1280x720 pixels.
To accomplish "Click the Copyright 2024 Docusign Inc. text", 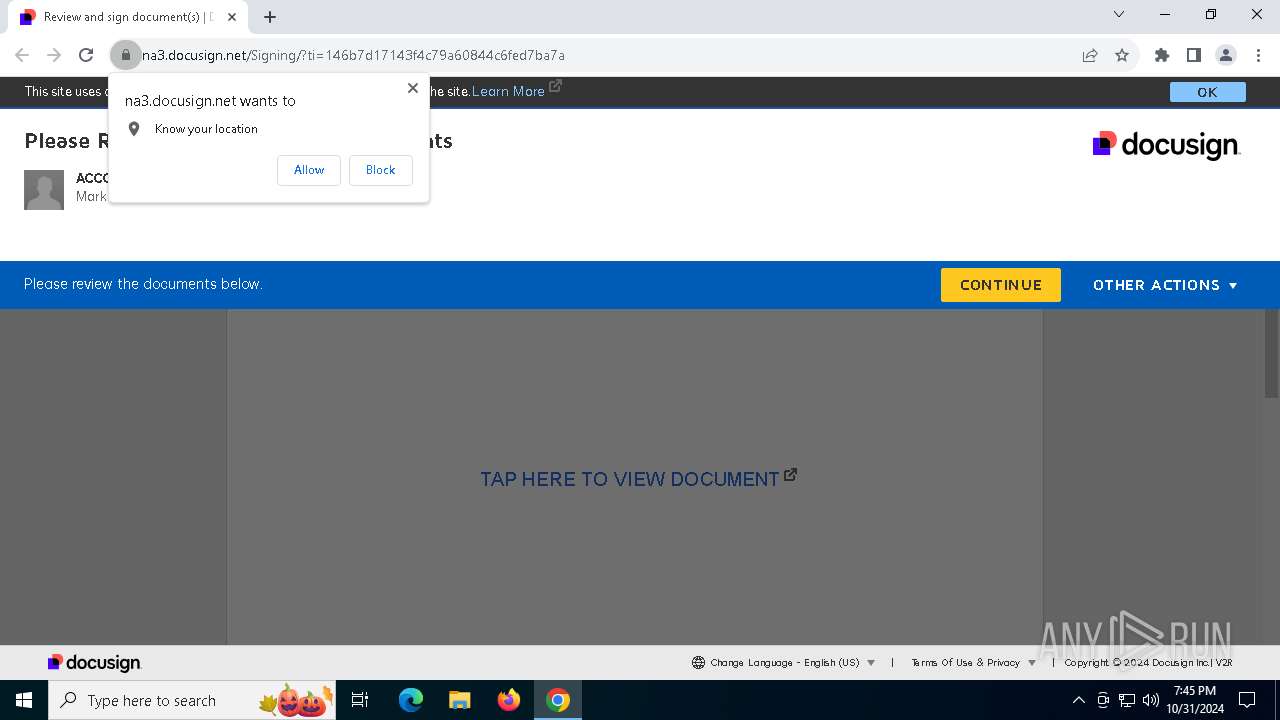I will coord(1148,662).
